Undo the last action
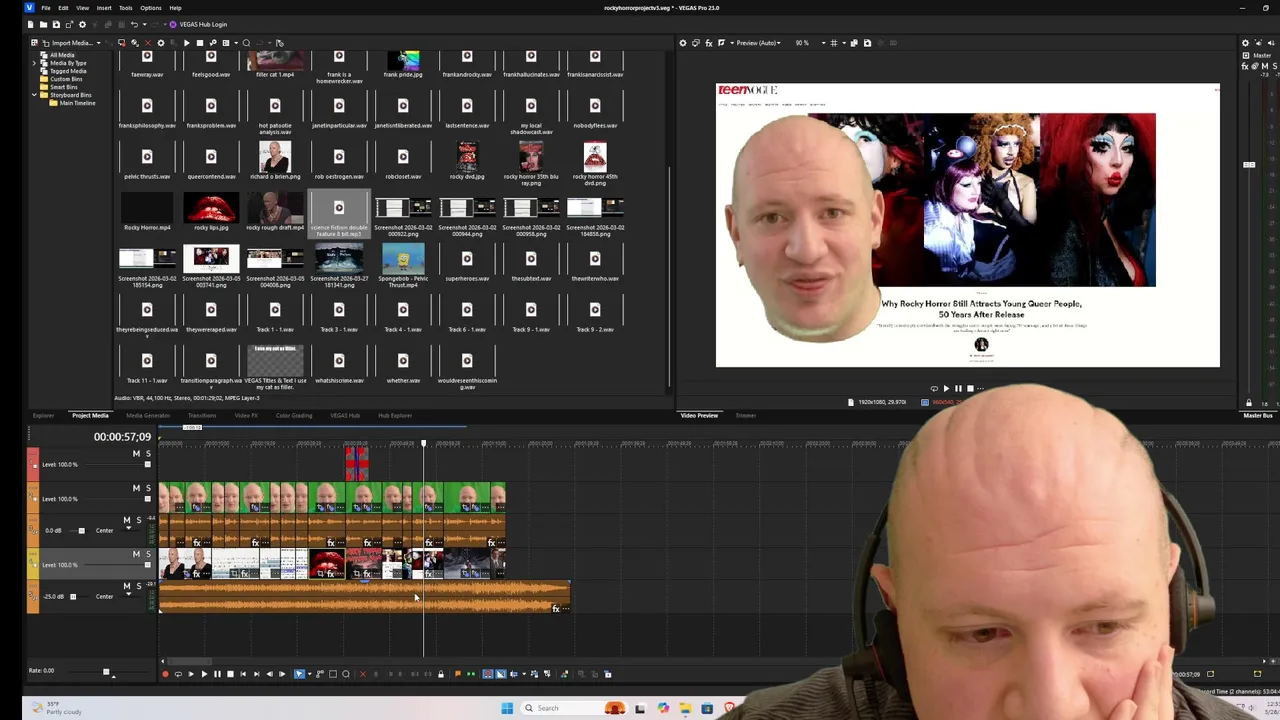The image size is (1280, 720). coord(134,24)
